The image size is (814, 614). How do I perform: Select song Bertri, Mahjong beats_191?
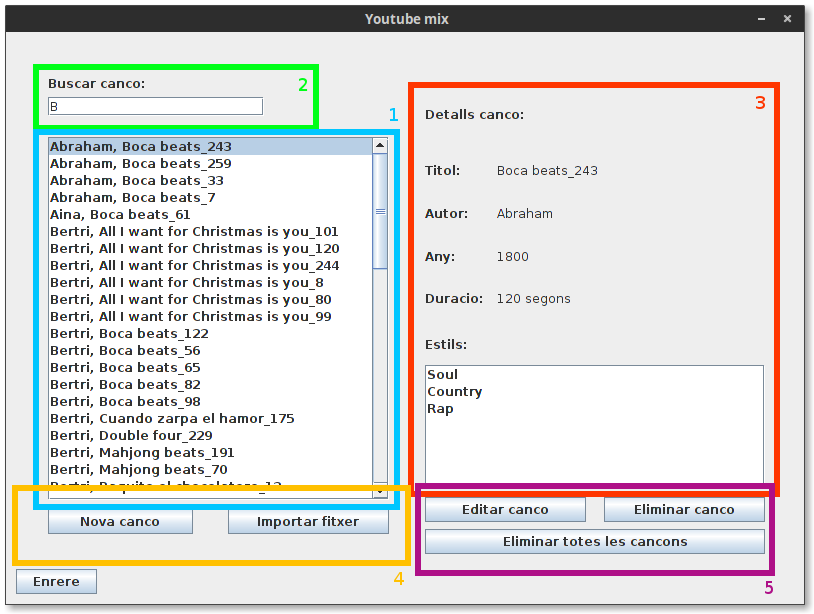point(211,453)
